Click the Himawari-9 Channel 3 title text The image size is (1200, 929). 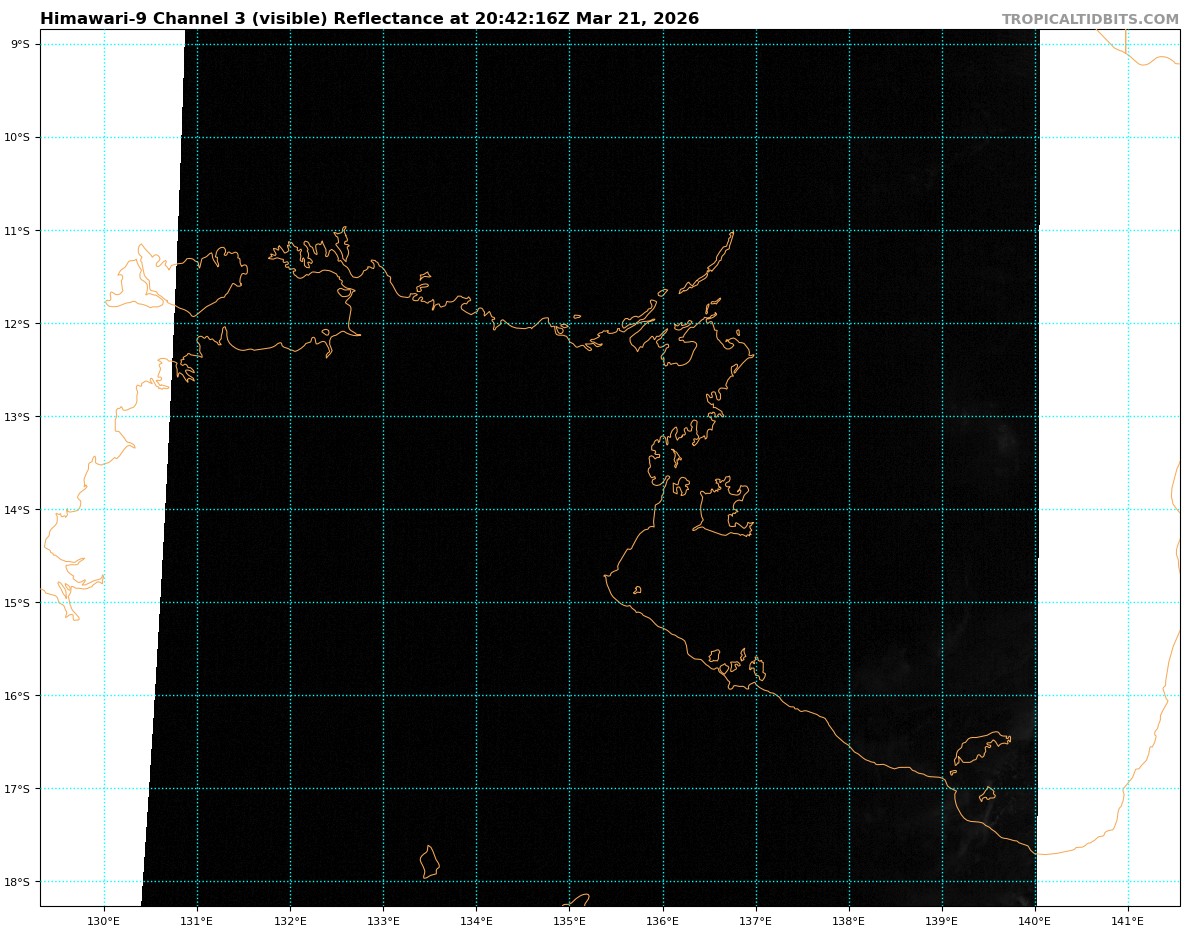pos(185,19)
